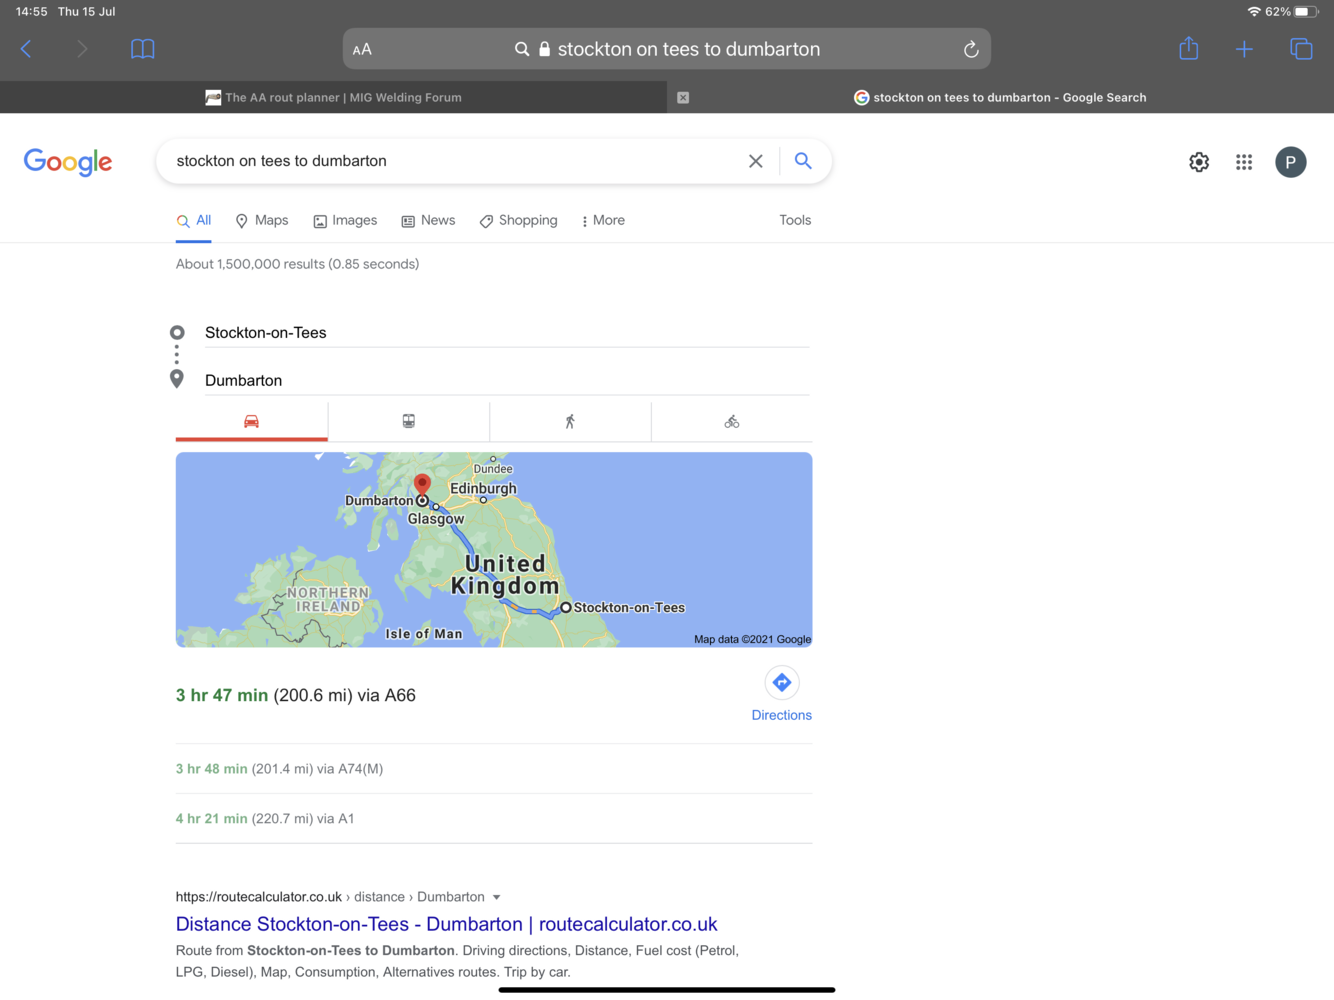Tap the battery indicator in status bar
This screenshot has height=1000, width=1334.
click(x=1306, y=11)
